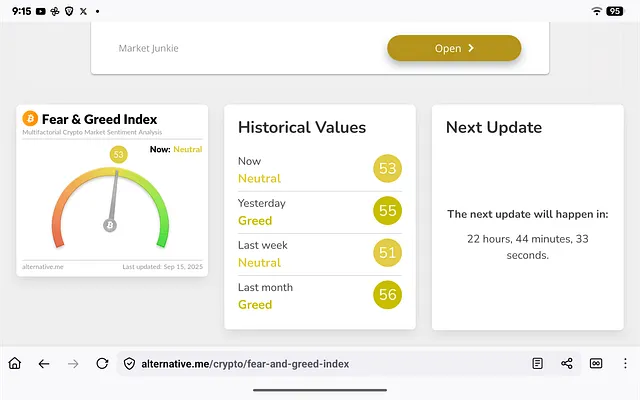Go back with the back arrow
The width and height of the screenshot is (640, 400).
tap(44, 363)
